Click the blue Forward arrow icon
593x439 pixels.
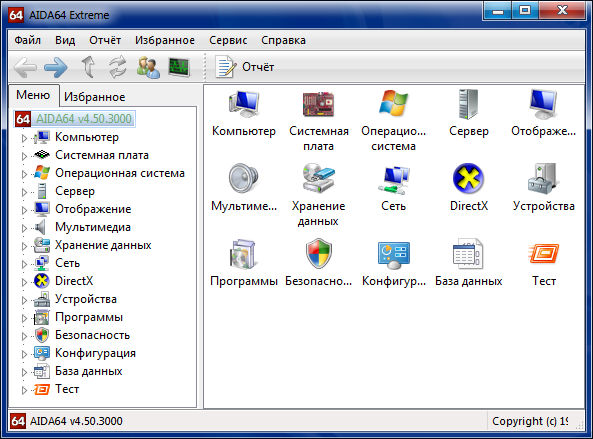pyautogui.click(x=56, y=68)
